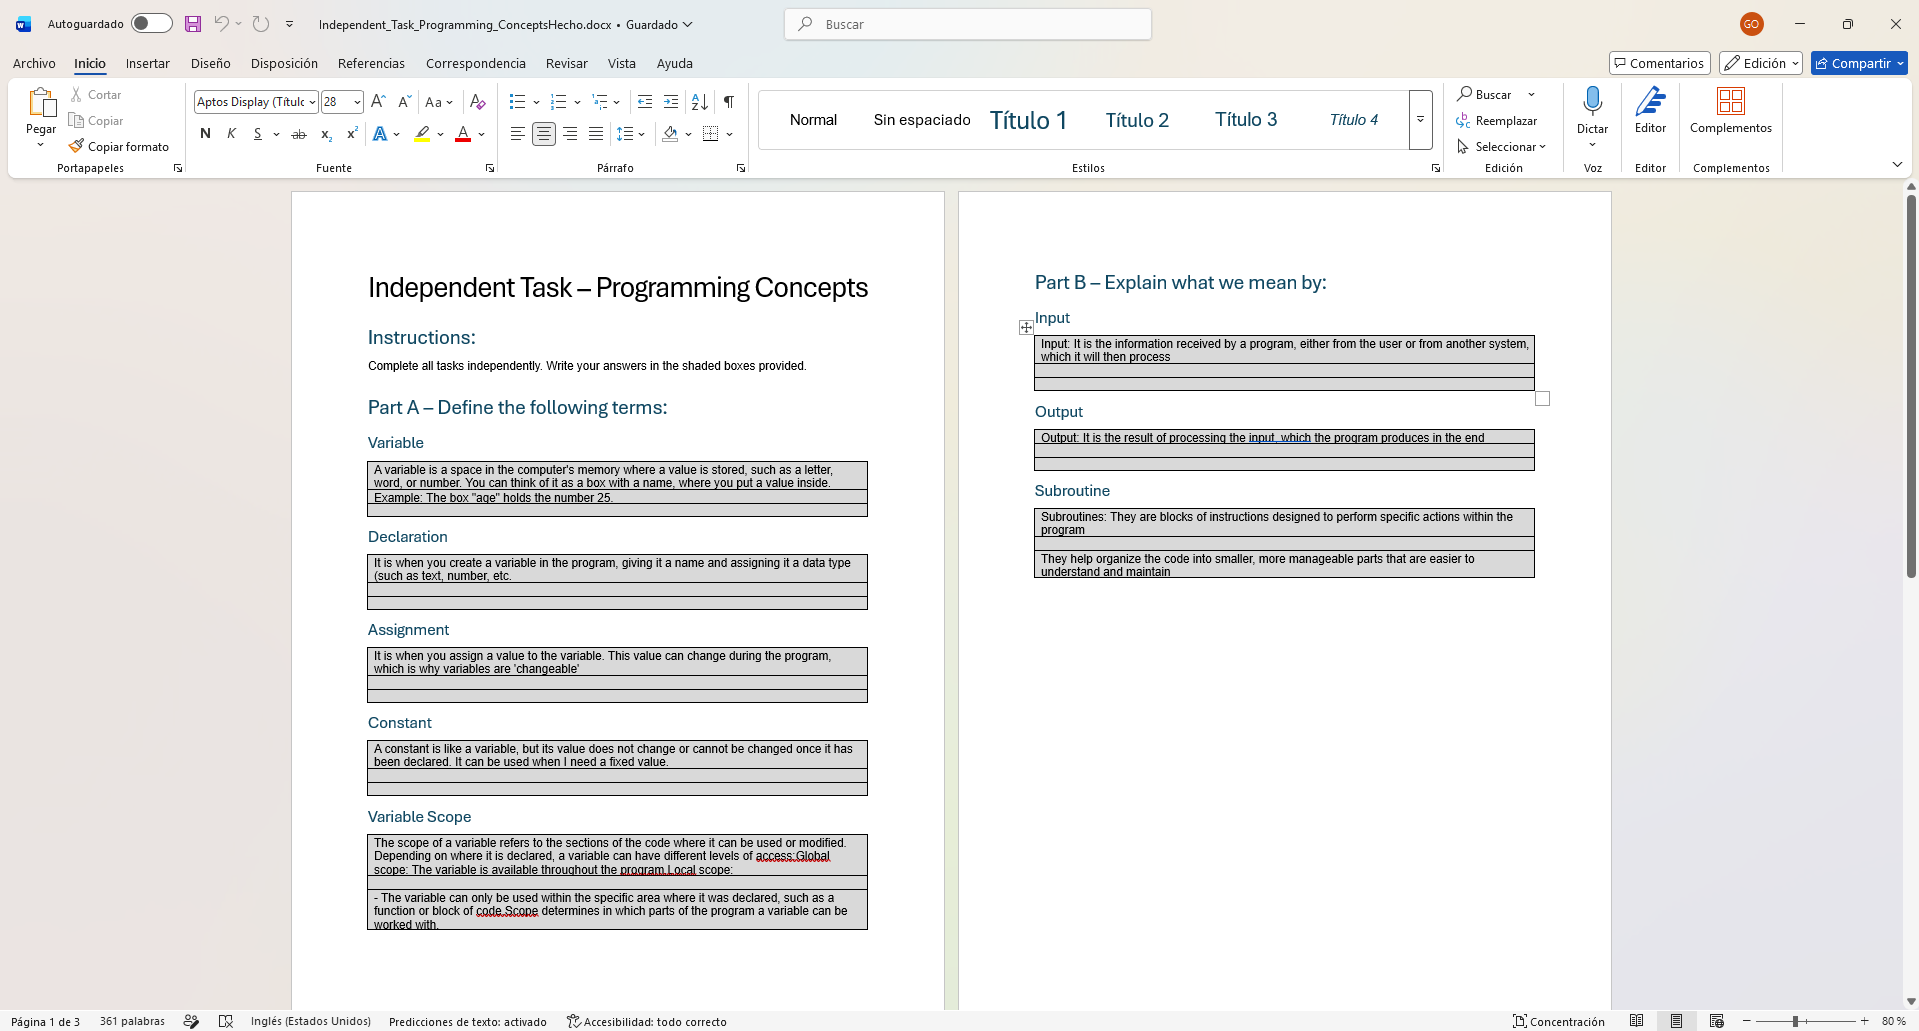1919x1031 pixels.
Task: Toggle strikethrough formatting
Action: 299,134
